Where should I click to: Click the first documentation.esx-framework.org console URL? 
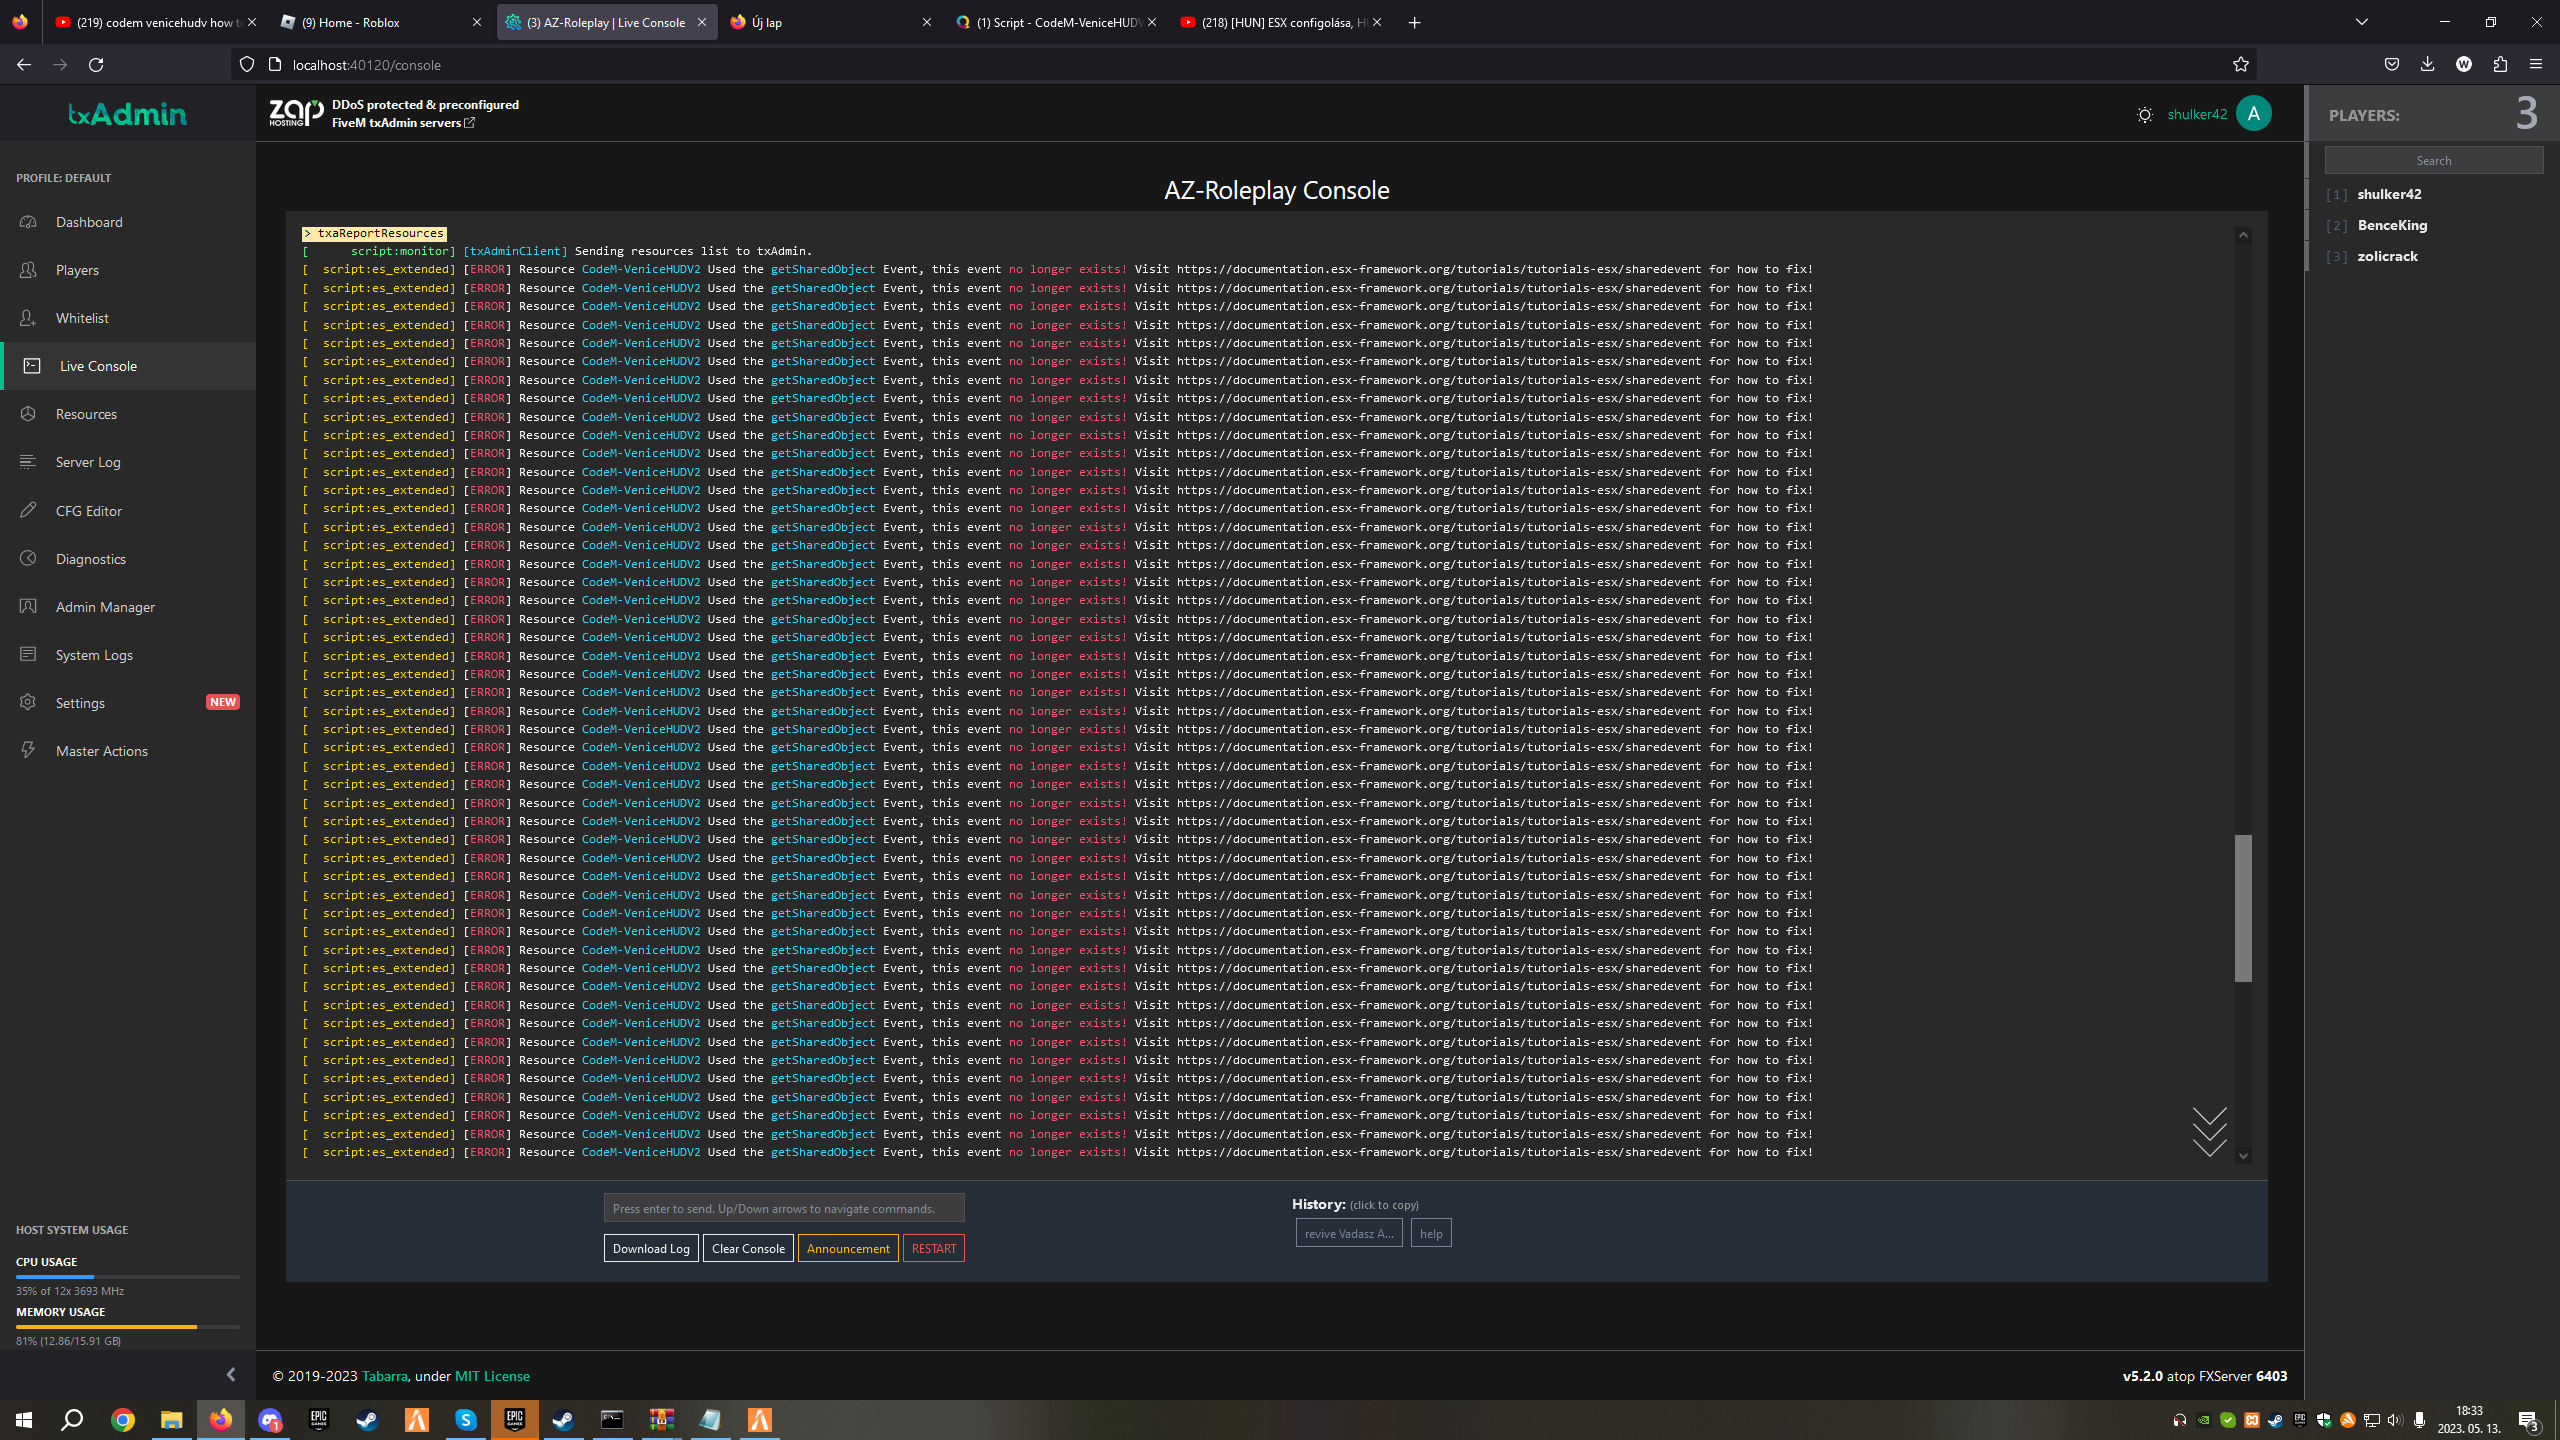(1439, 269)
